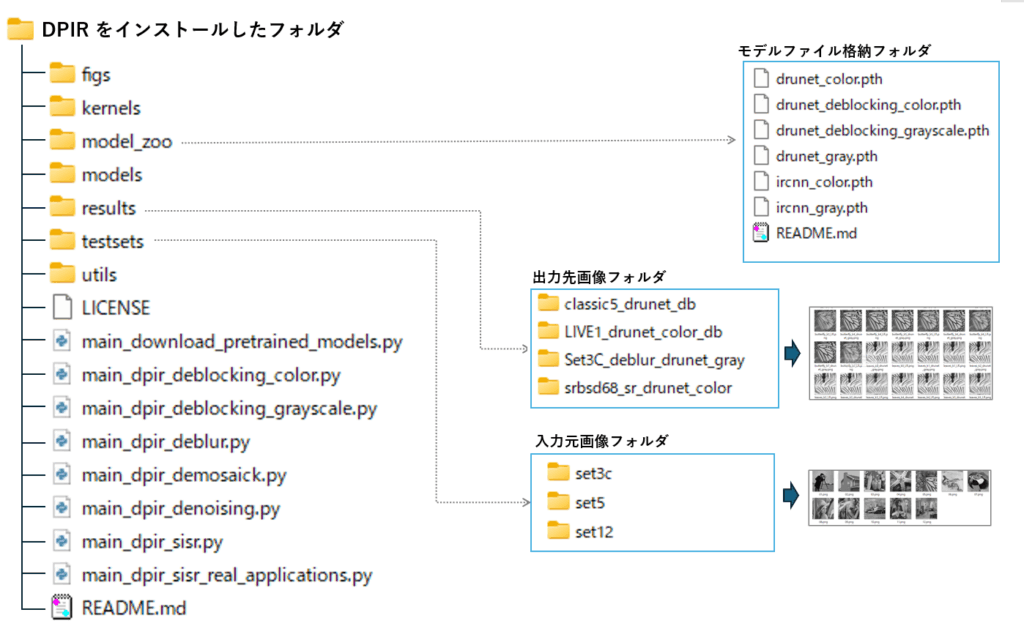The height and width of the screenshot is (626, 1024).
Task: Select main_download_pretrained_models.py
Action: [x=241, y=341]
